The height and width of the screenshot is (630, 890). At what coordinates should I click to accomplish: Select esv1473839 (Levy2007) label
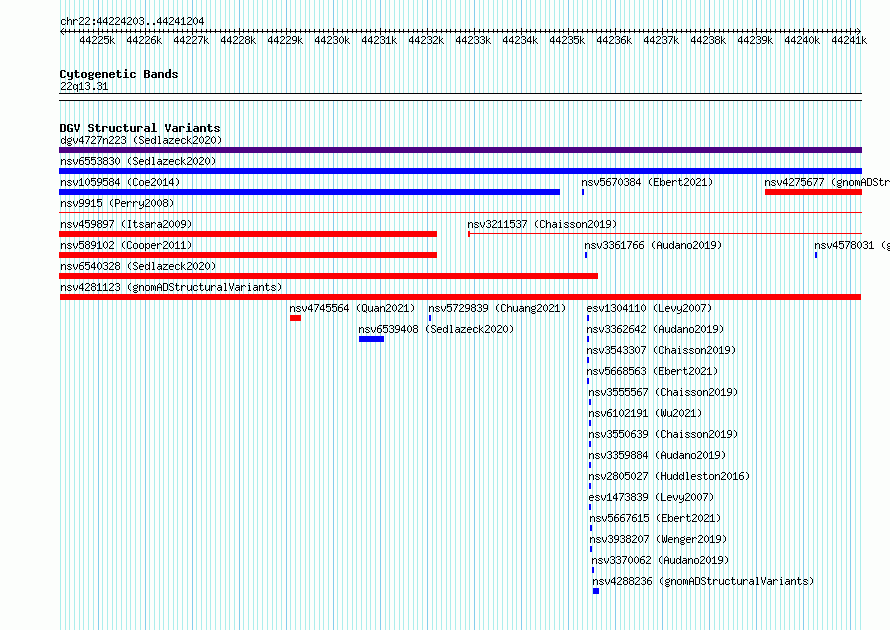651,497
